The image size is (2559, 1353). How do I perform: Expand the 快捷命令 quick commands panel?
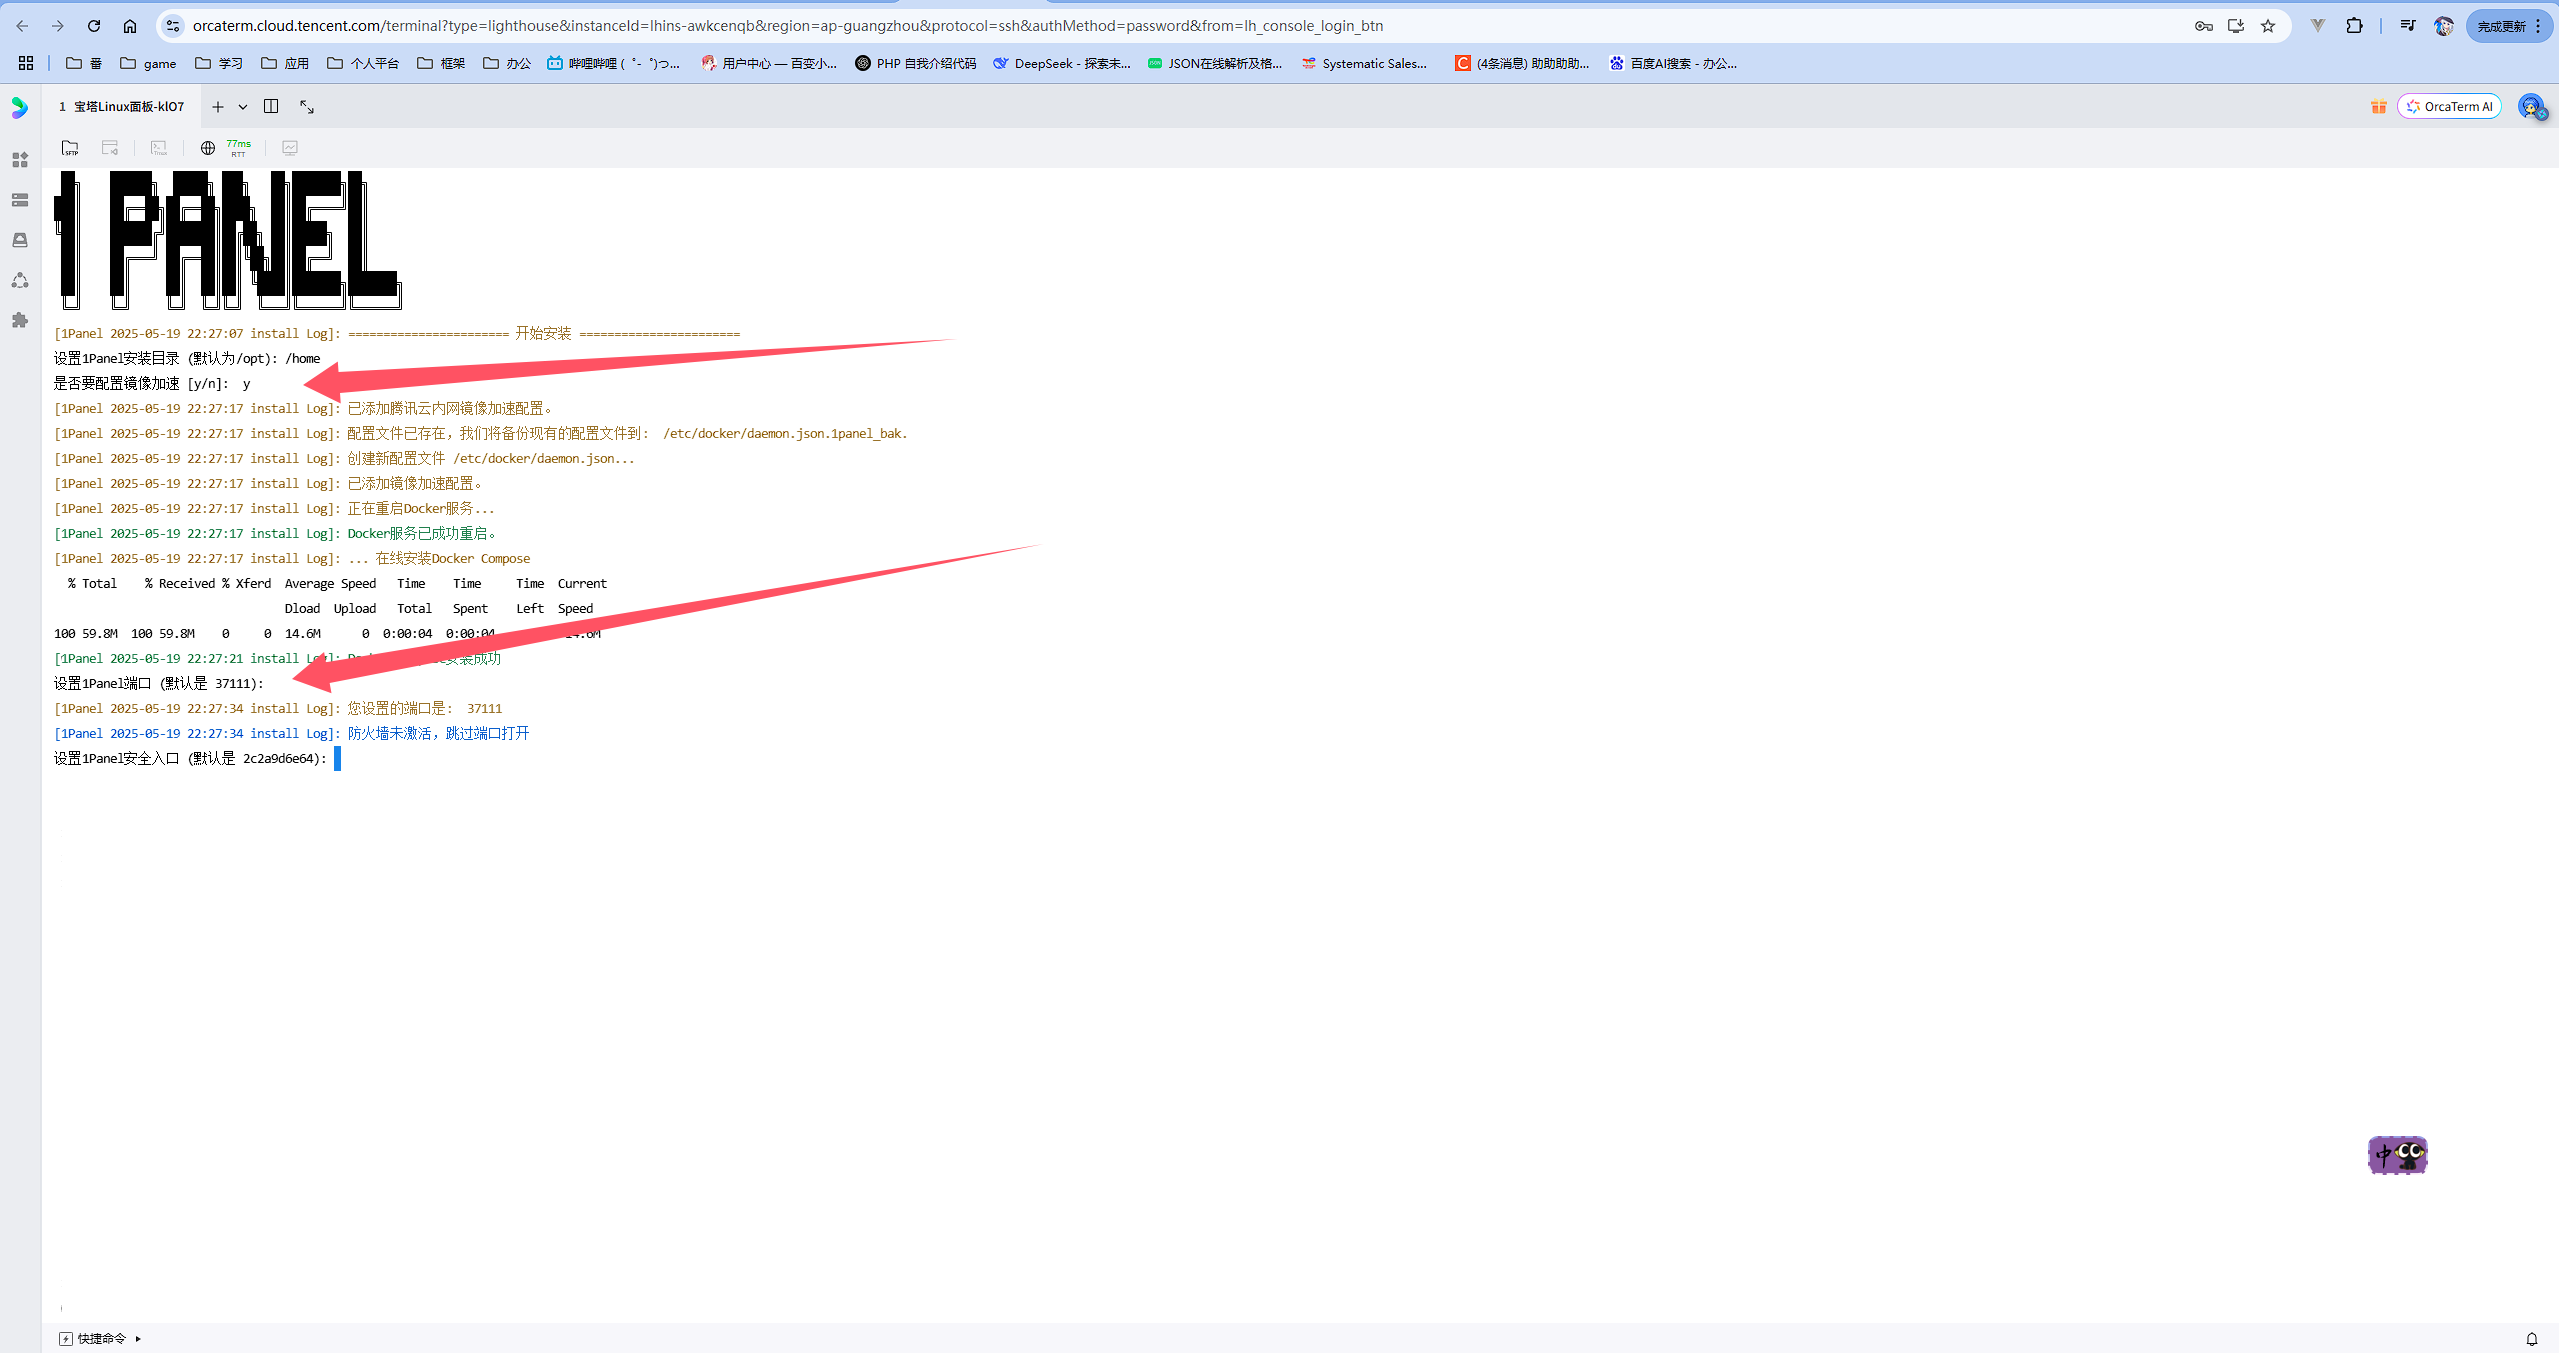click(x=100, y=1338)
